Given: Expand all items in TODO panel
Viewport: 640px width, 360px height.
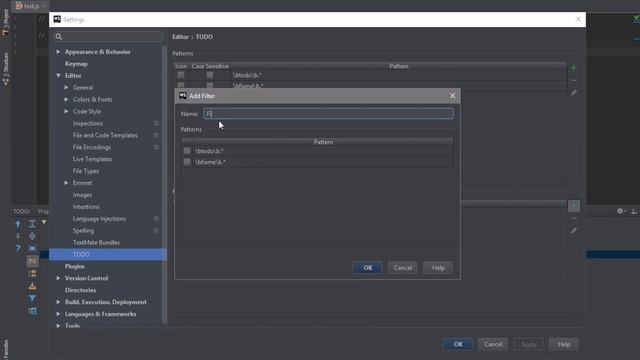Looking at the screenshot, I should (32, 224).
